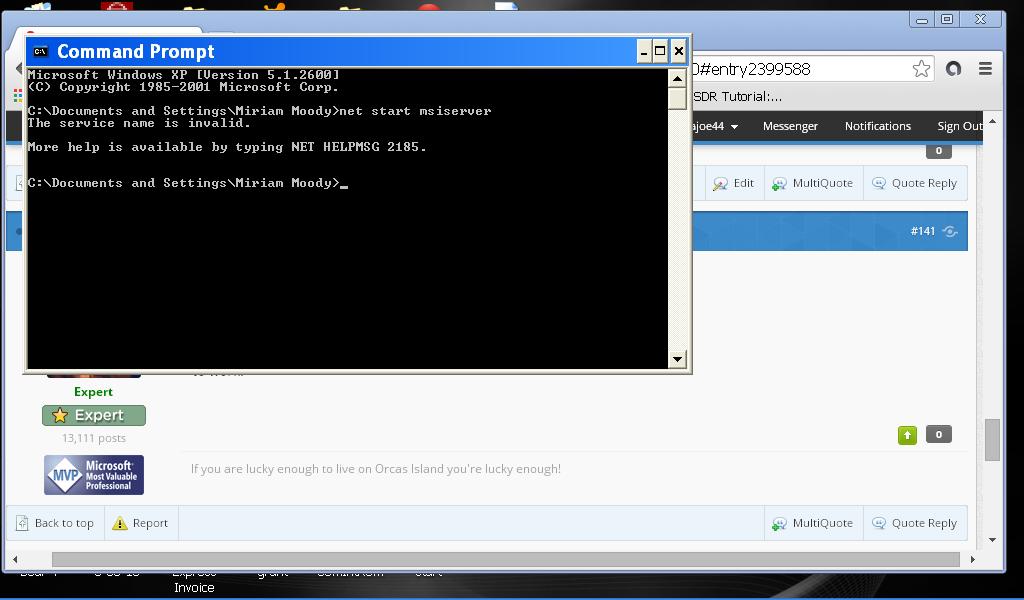Go back to top of page
The image size is (1024, 600).
pos(56,523)
